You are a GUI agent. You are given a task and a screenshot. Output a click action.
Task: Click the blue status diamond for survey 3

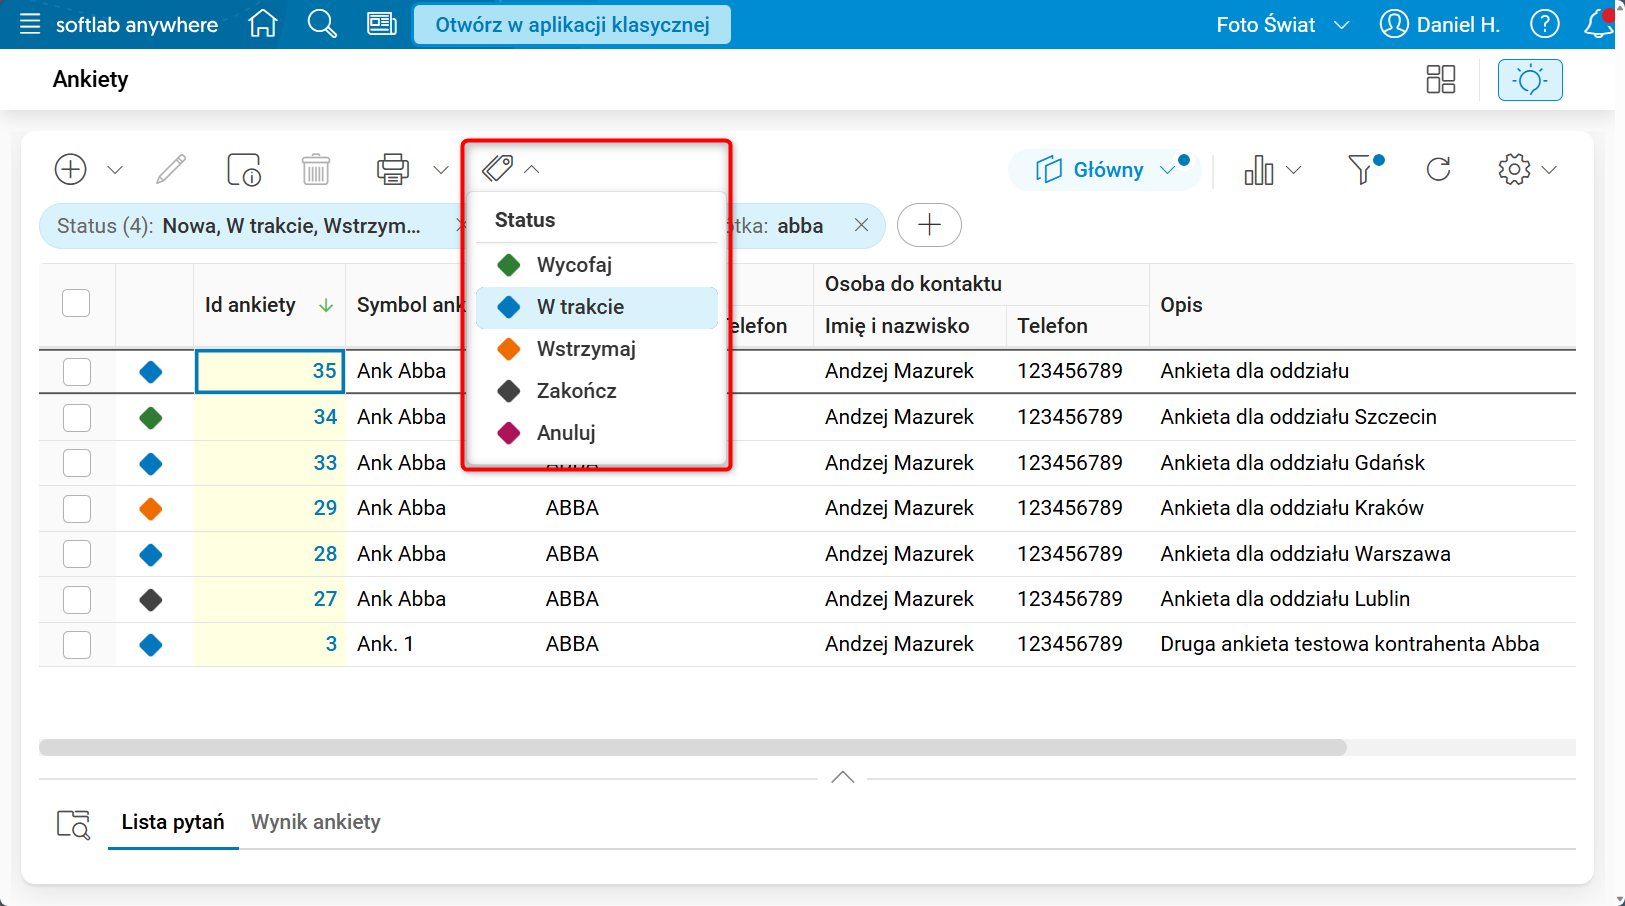click(151, 645)
